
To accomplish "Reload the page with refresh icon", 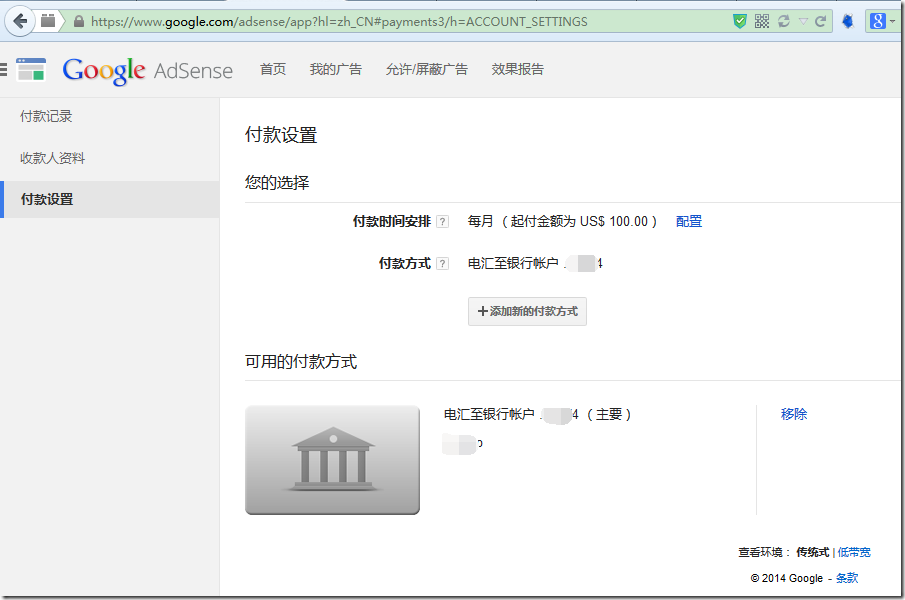I will tap(820, 21).
